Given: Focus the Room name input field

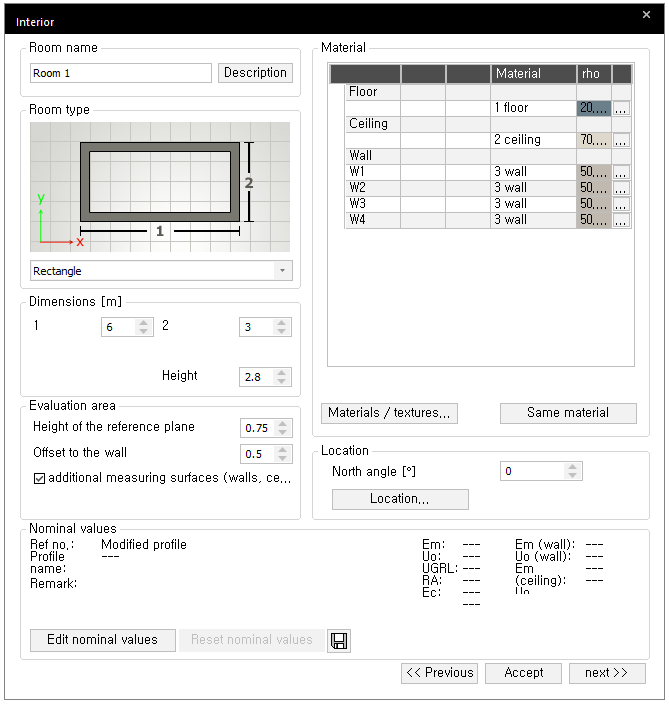Looking at the screenshot, I should click(121, 73).
